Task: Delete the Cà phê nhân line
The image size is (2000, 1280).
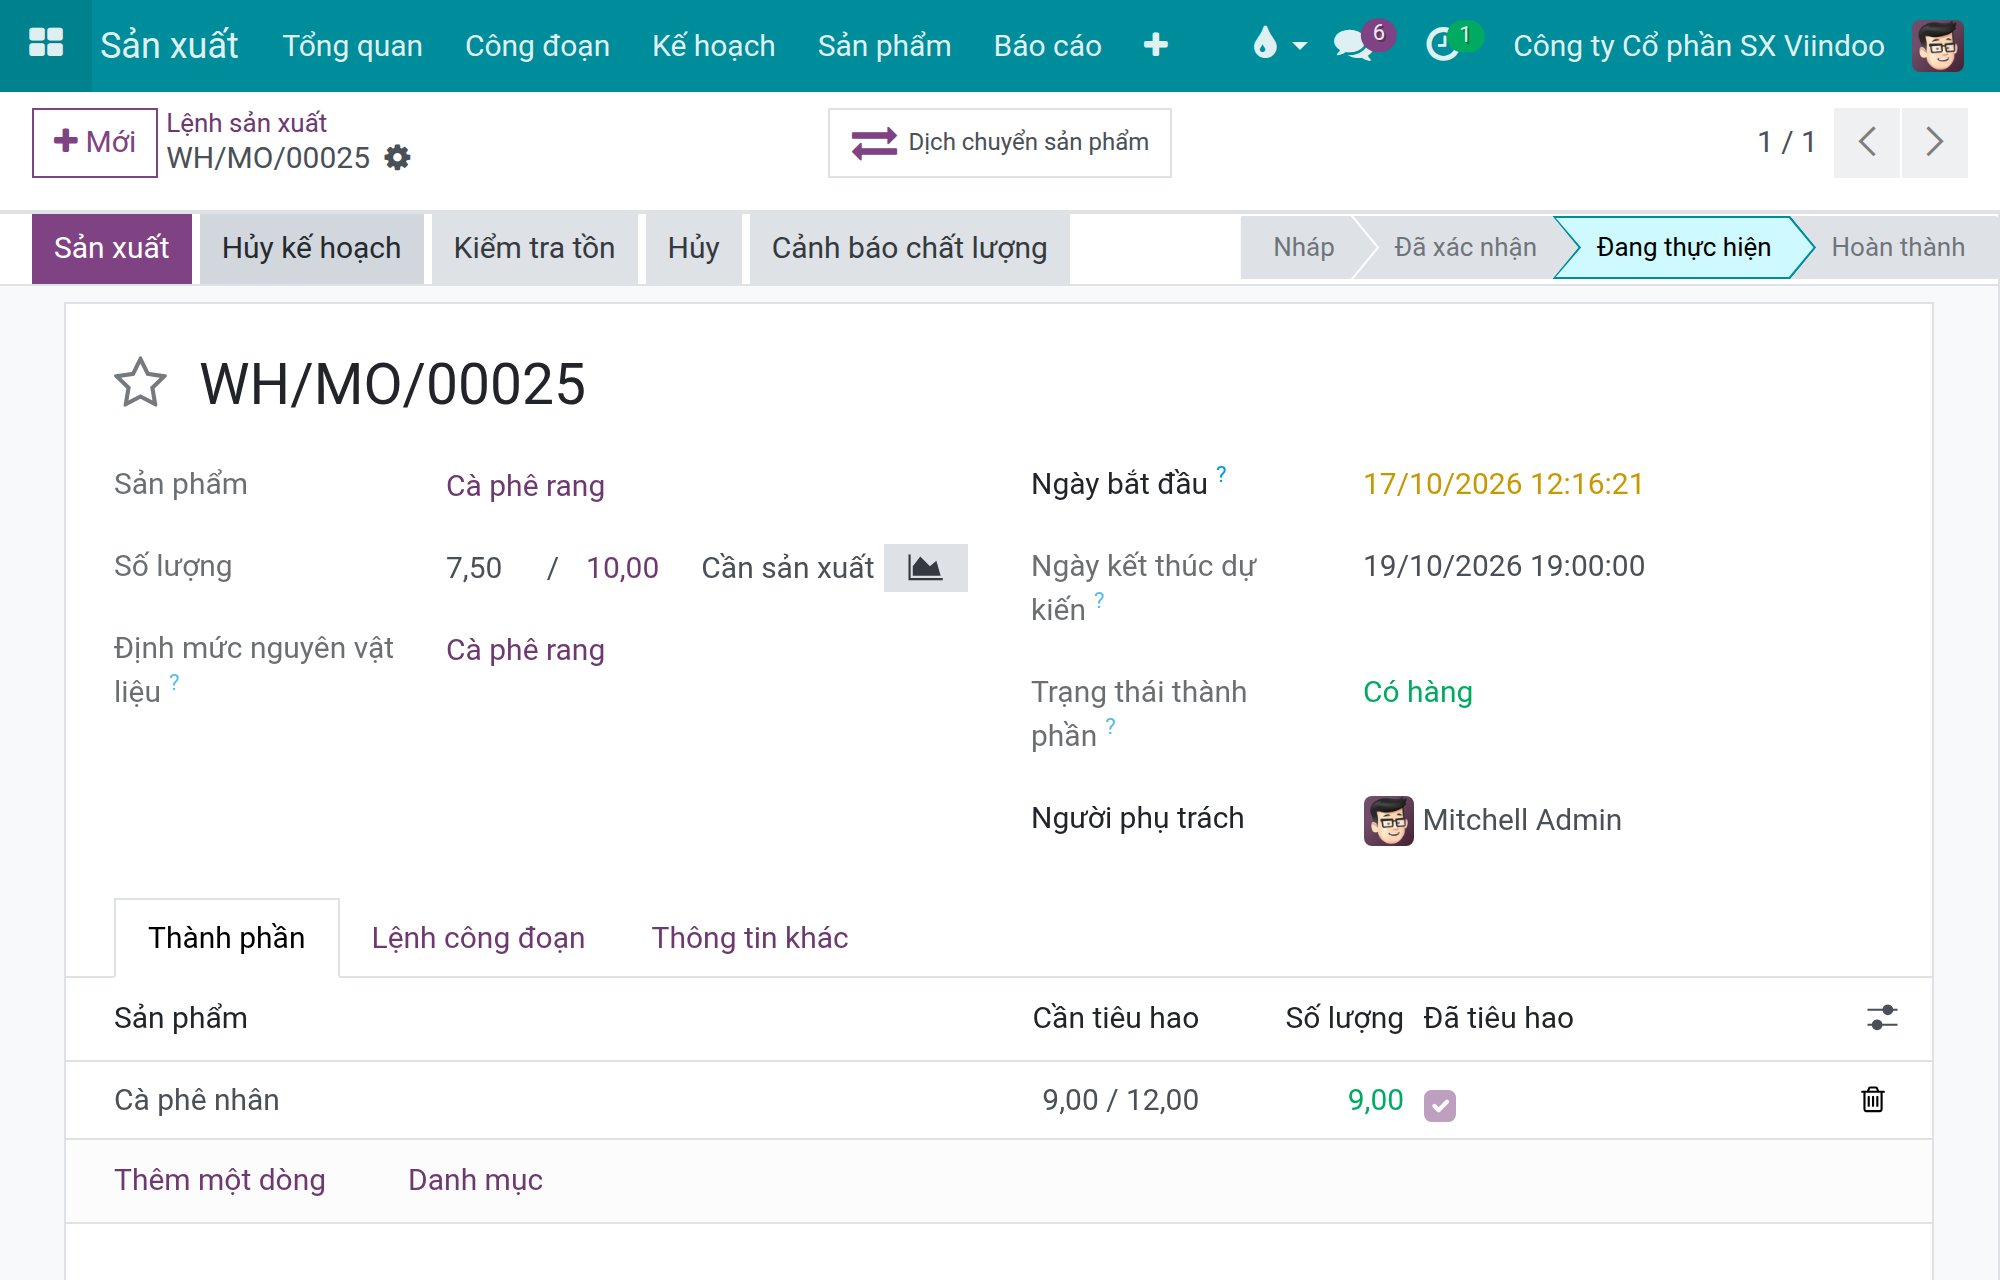Action: click(1873, 1100)
